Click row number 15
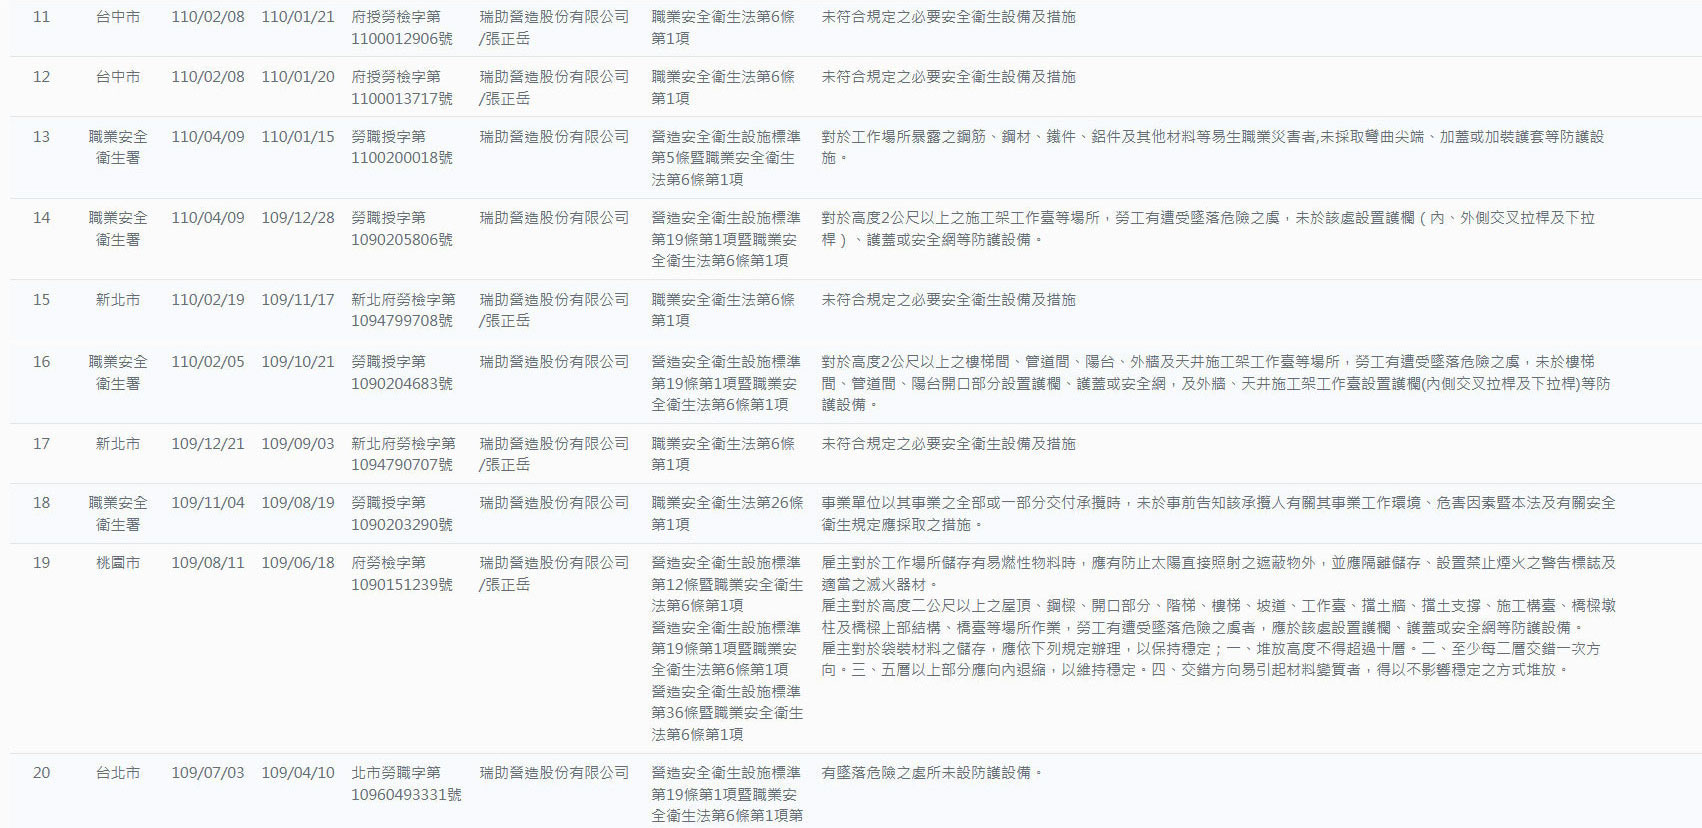The image size is (1702, 828). click(41, 300)
